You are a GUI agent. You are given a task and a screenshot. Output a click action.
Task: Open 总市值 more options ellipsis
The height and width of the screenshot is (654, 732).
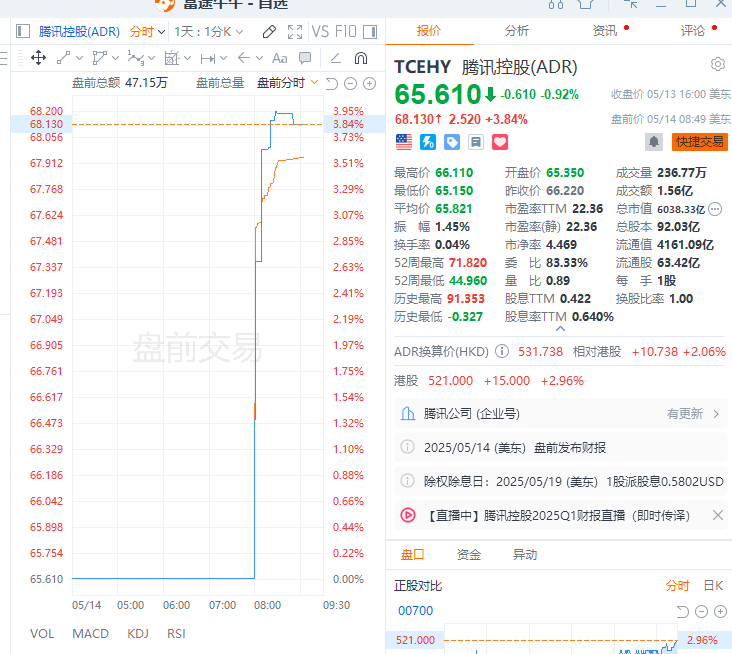715,209
